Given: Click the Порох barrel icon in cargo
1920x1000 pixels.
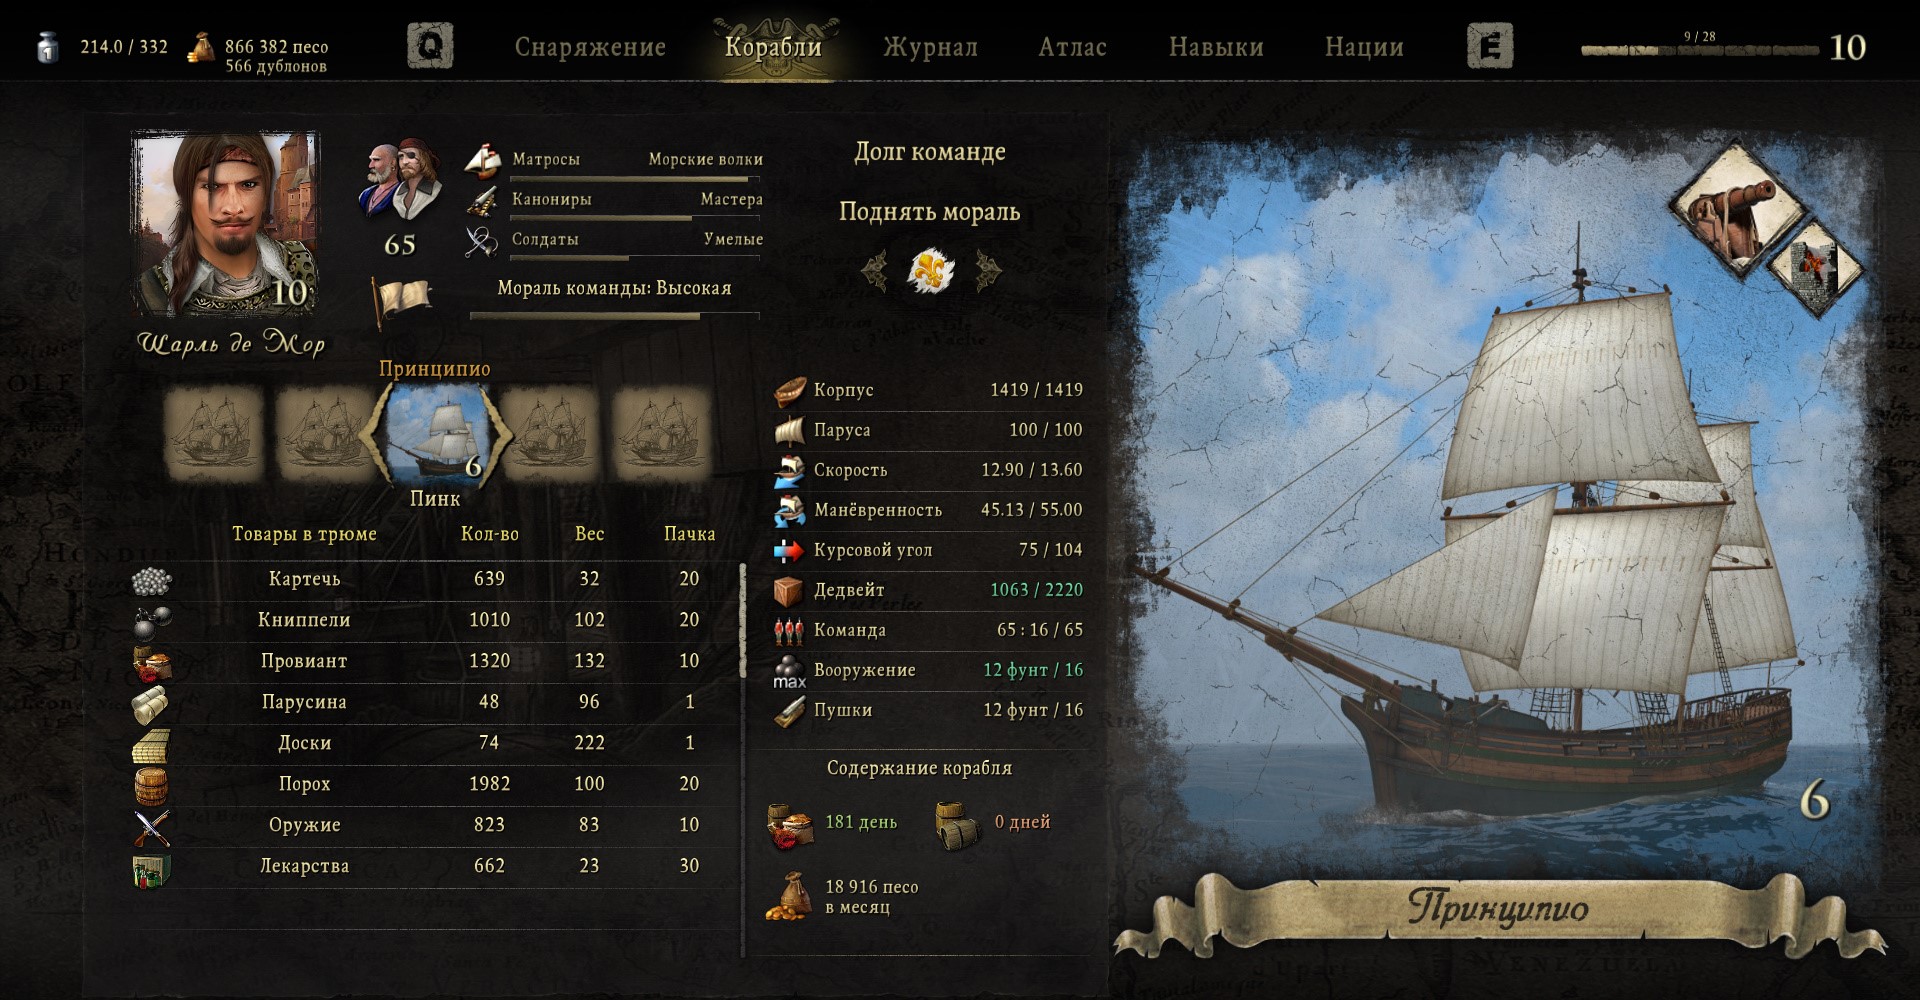Looking at the screenshot, I should click(x=152, y=785).
